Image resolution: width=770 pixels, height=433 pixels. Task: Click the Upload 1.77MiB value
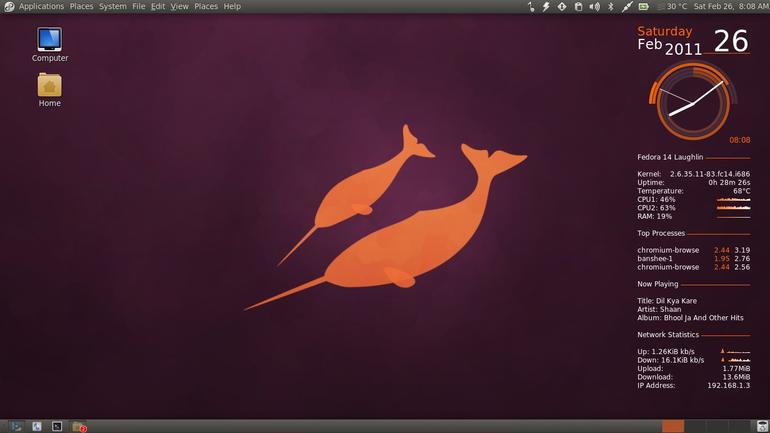click(736, 368)
